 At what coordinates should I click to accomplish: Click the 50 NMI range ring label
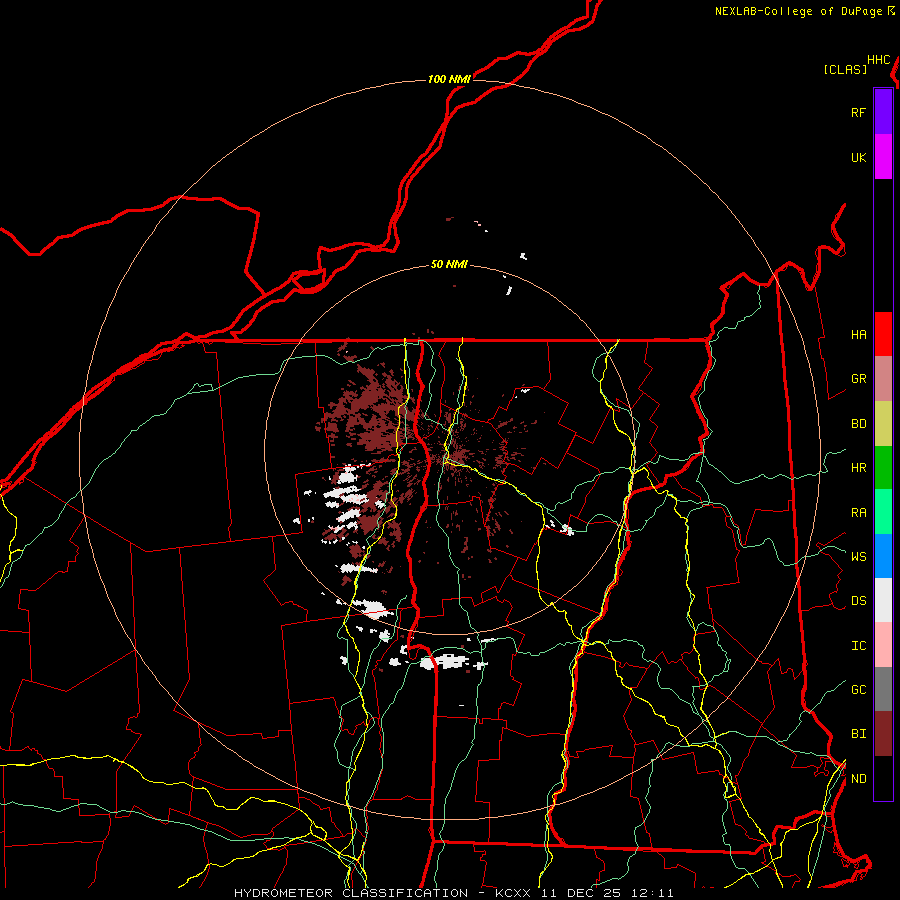pyautogui.click(x=449, y=264)
